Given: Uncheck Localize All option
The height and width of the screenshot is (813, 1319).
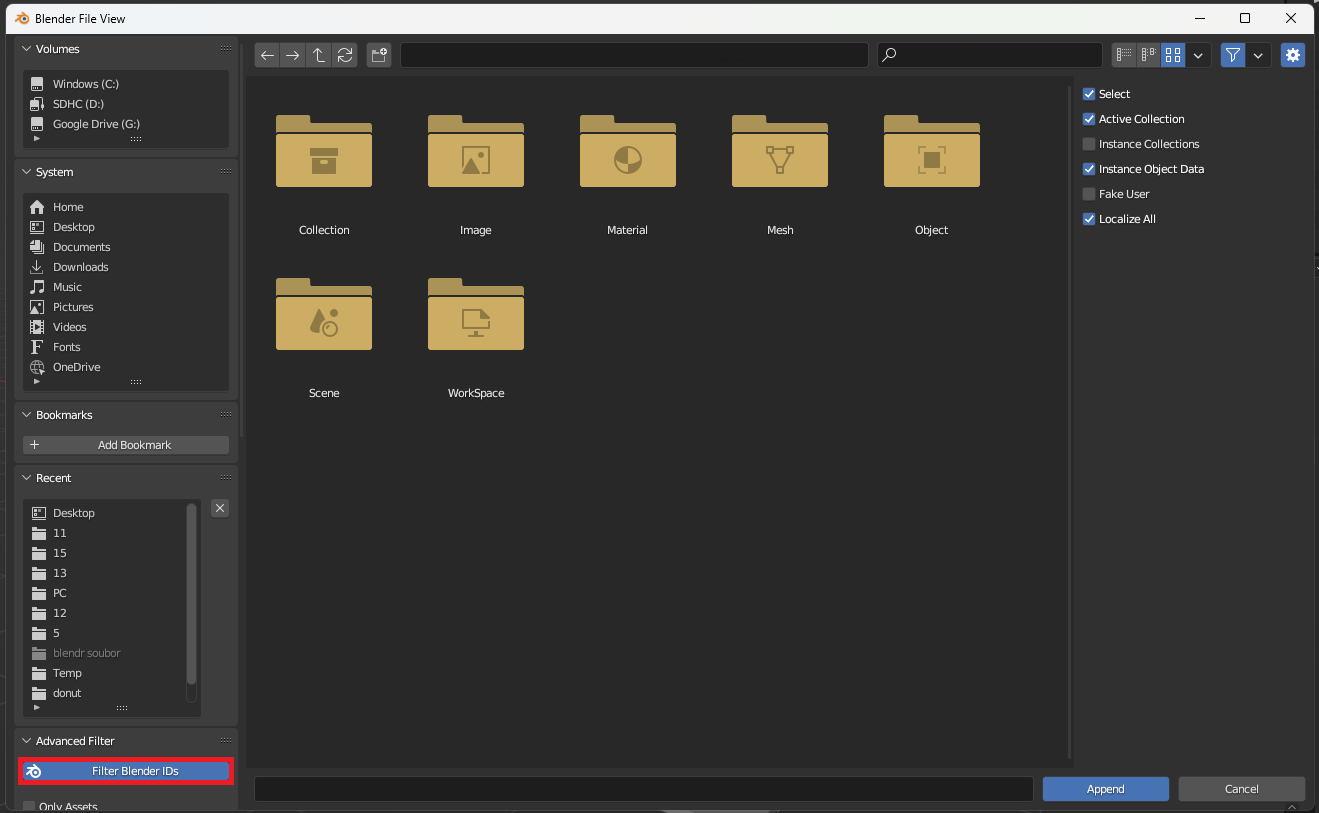Looking at the screenshot, I should pos(1089,219).
